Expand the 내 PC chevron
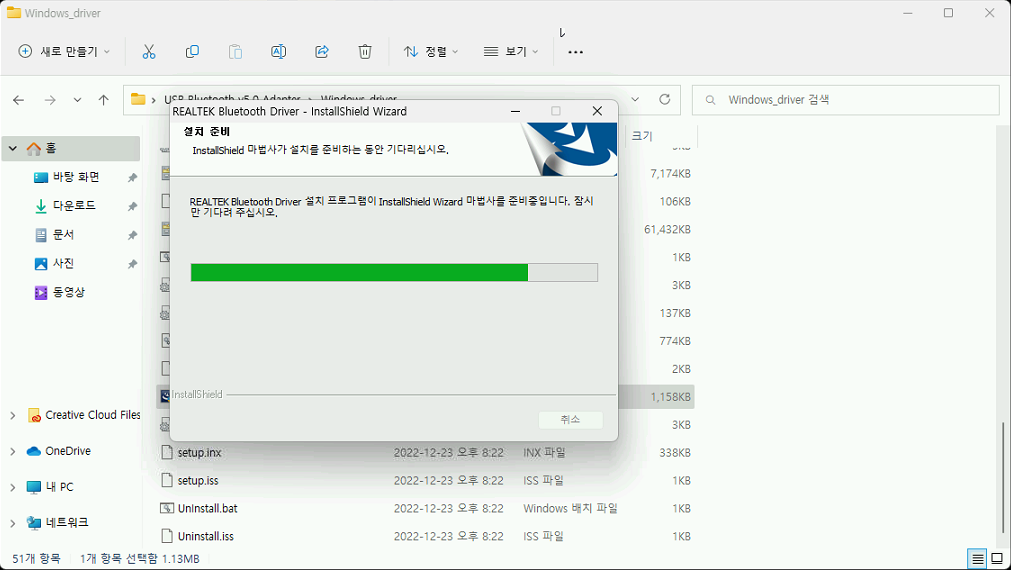Viewport: 1011px width, 570px height. tap(13, 487)
